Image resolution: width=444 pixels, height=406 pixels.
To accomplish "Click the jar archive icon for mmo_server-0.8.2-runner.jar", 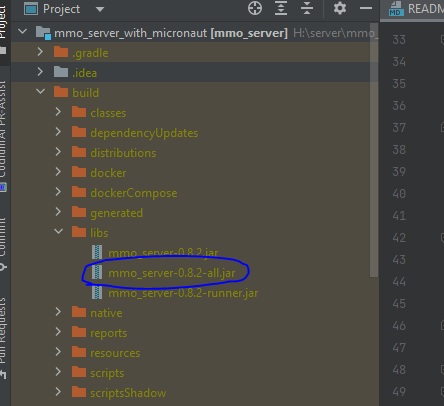I will coord(97,292).
